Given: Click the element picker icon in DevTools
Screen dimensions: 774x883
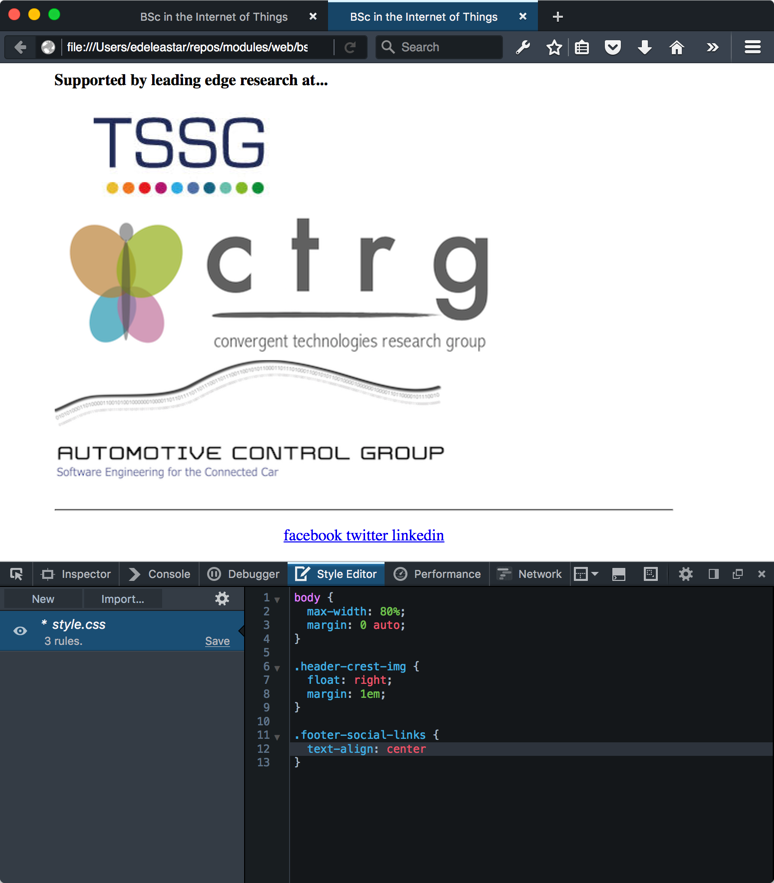Looking at the screenshot, I should click(16, 574).
